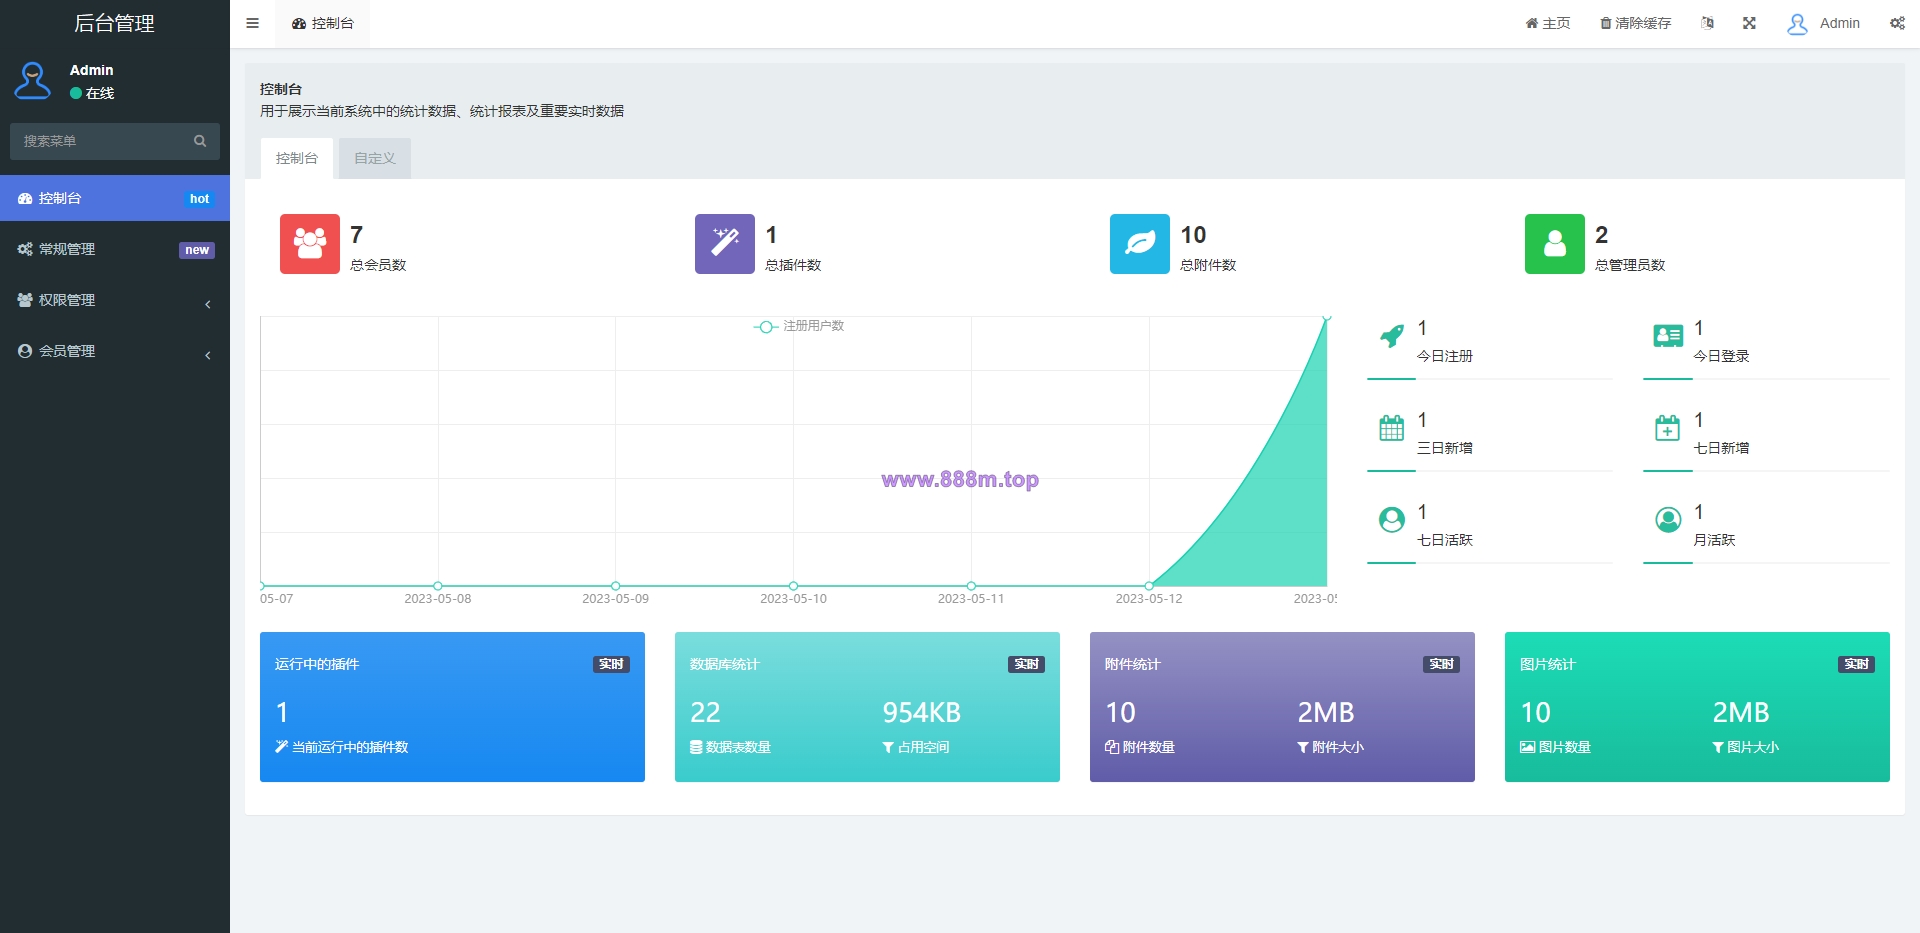Click the purple 总插件数 magic wand icon
Screen dimensions: 1920x933
point(725,244)
